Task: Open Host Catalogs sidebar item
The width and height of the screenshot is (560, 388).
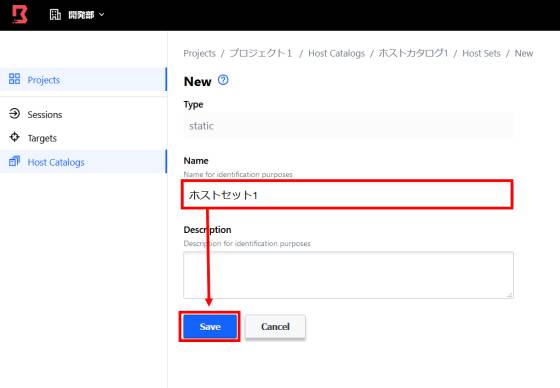Action: click(x=84, y=162)
